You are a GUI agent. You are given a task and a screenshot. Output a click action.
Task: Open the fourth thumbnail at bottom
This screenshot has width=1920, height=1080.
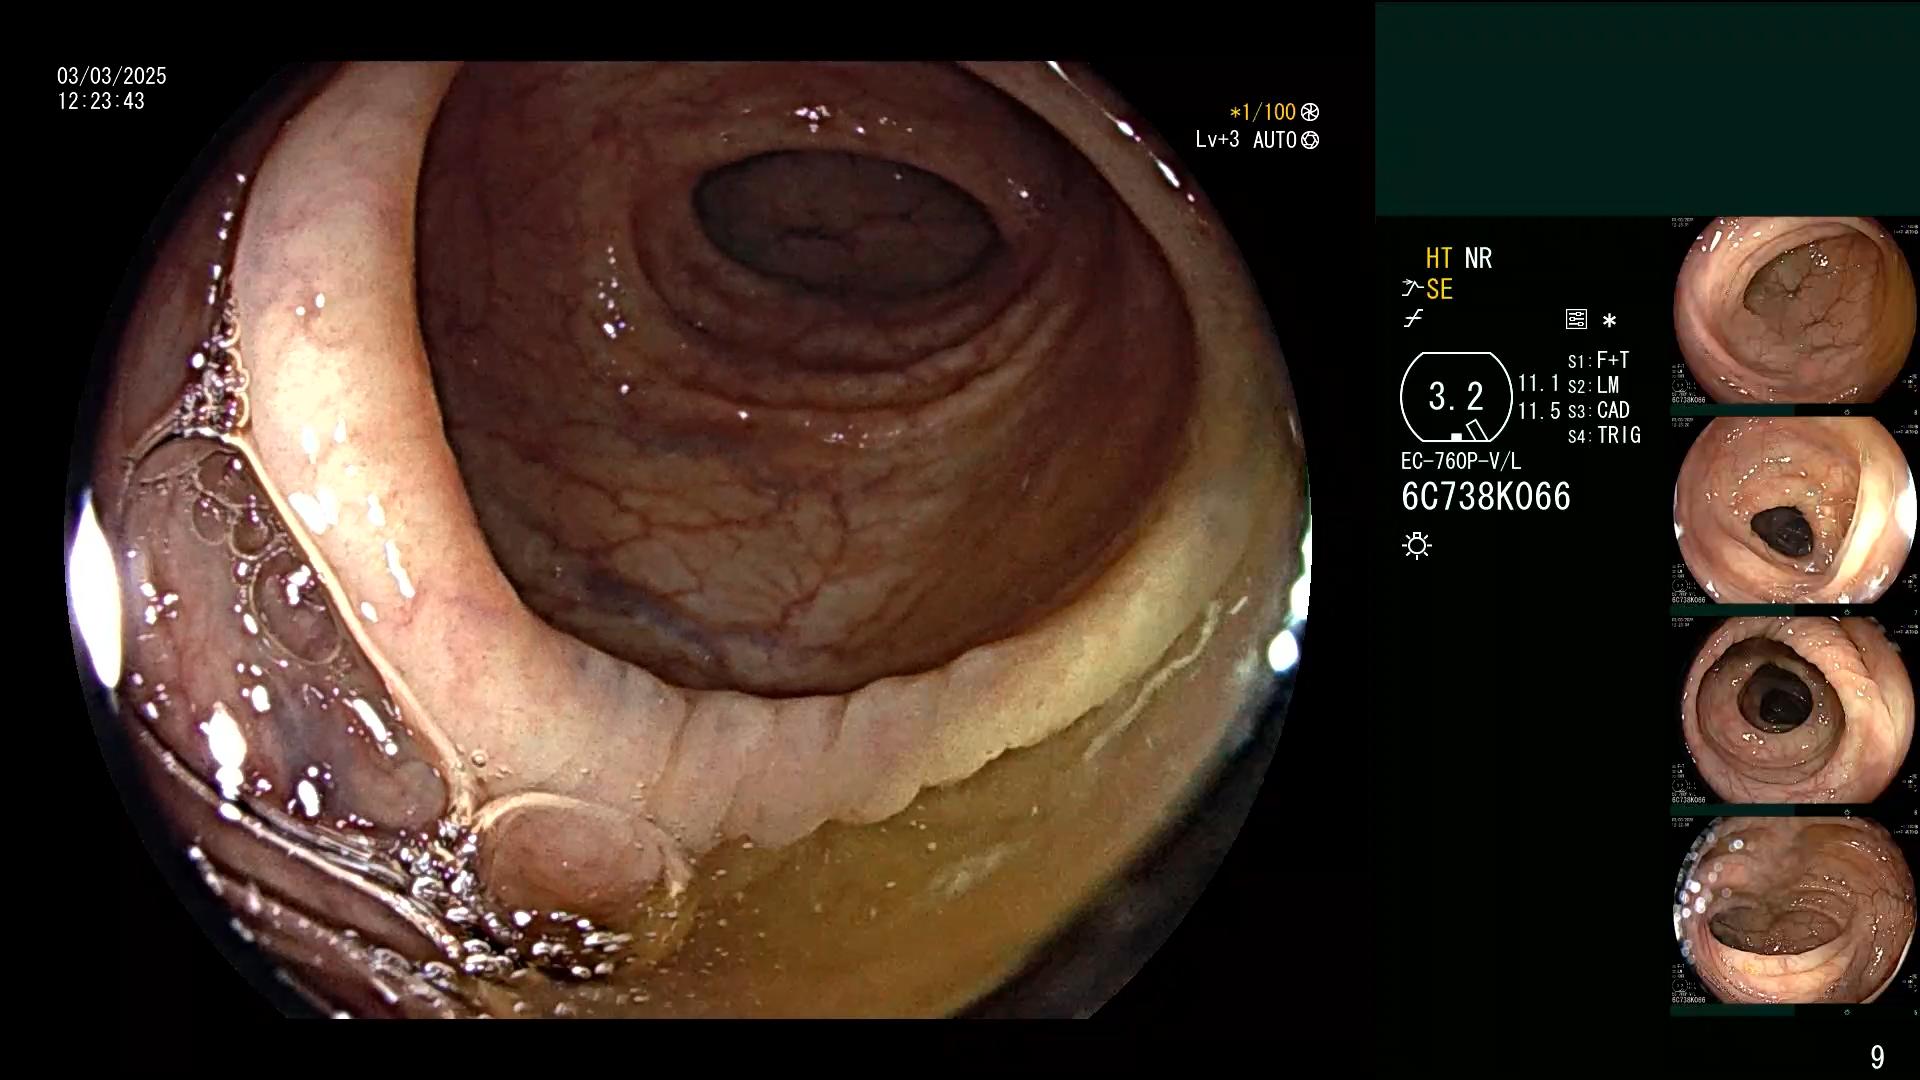(x=1794, y=910)
